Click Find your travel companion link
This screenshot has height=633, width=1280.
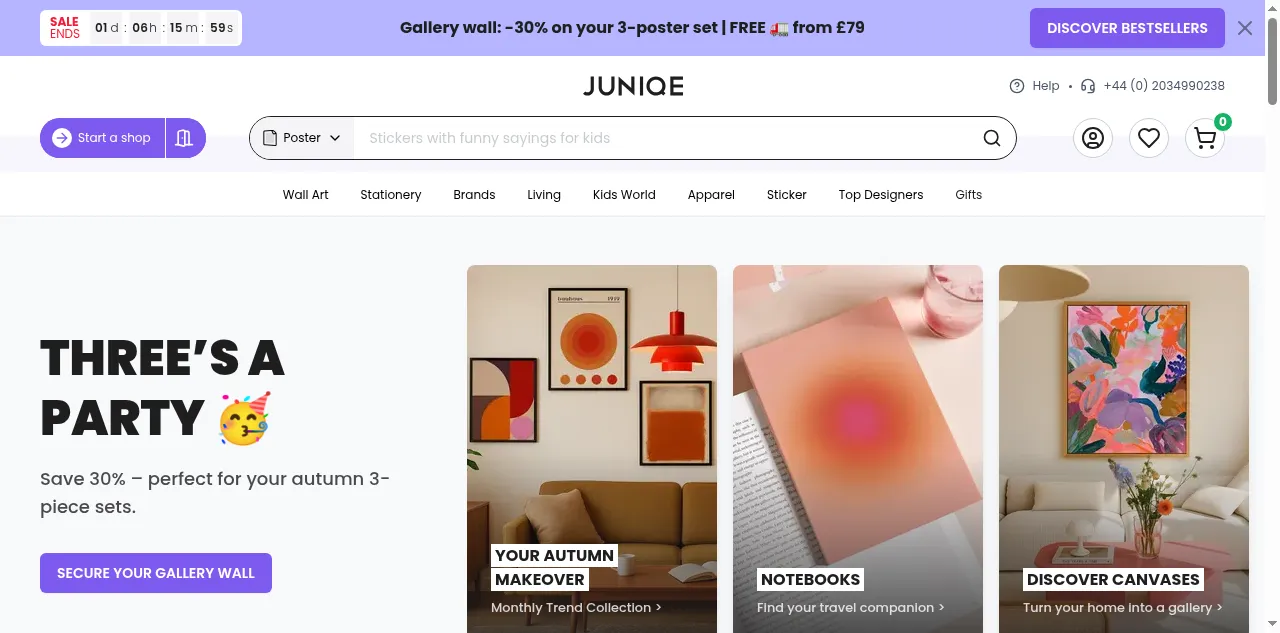coord(850,607)
